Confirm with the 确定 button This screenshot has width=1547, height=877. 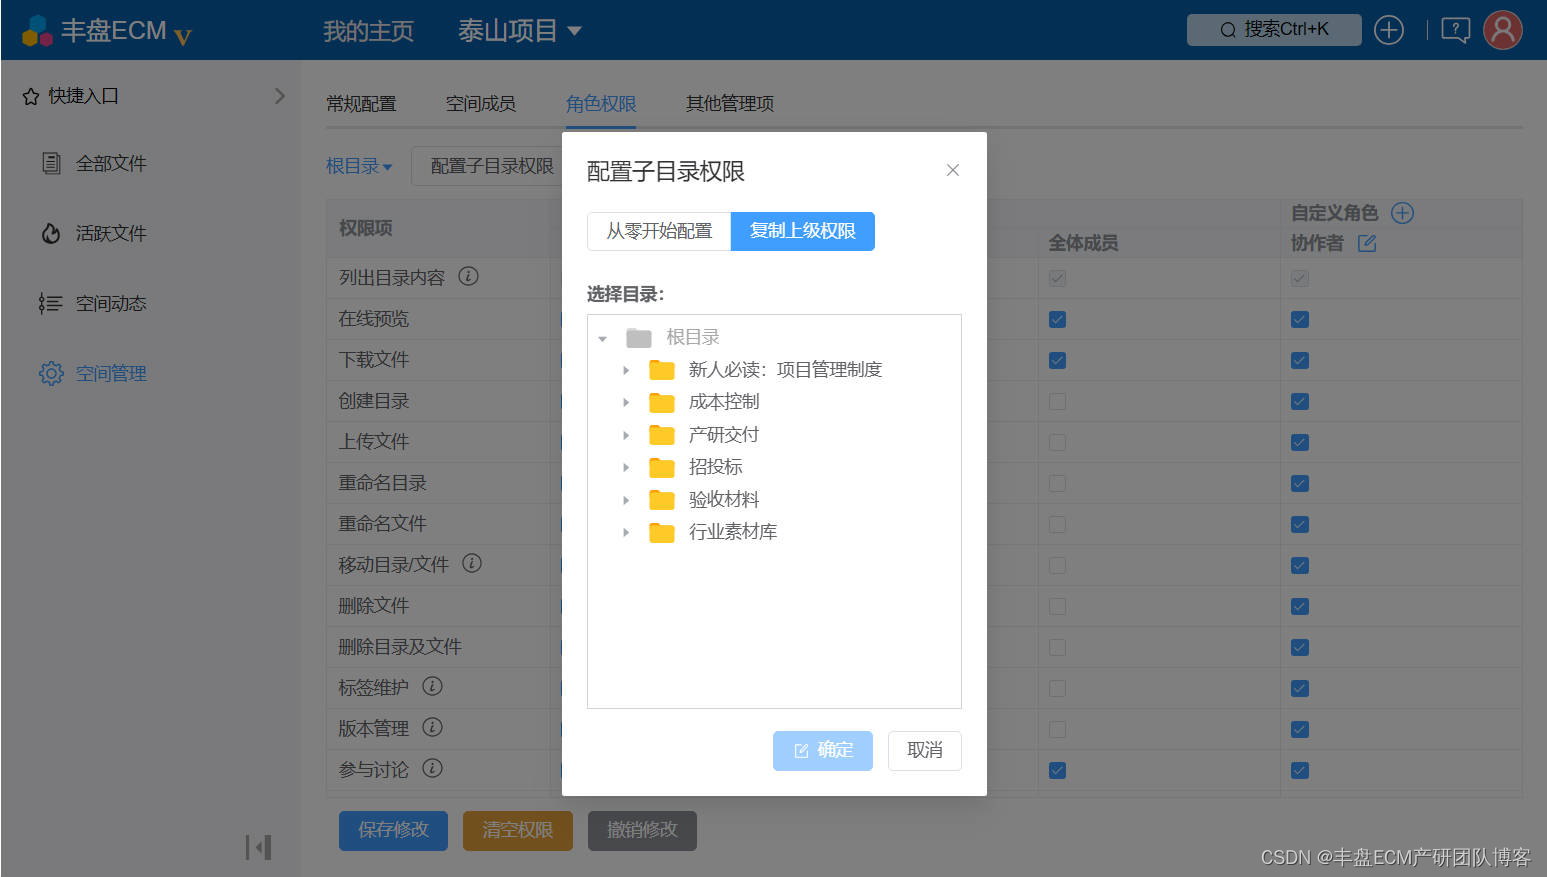click(x=823, y=751)
